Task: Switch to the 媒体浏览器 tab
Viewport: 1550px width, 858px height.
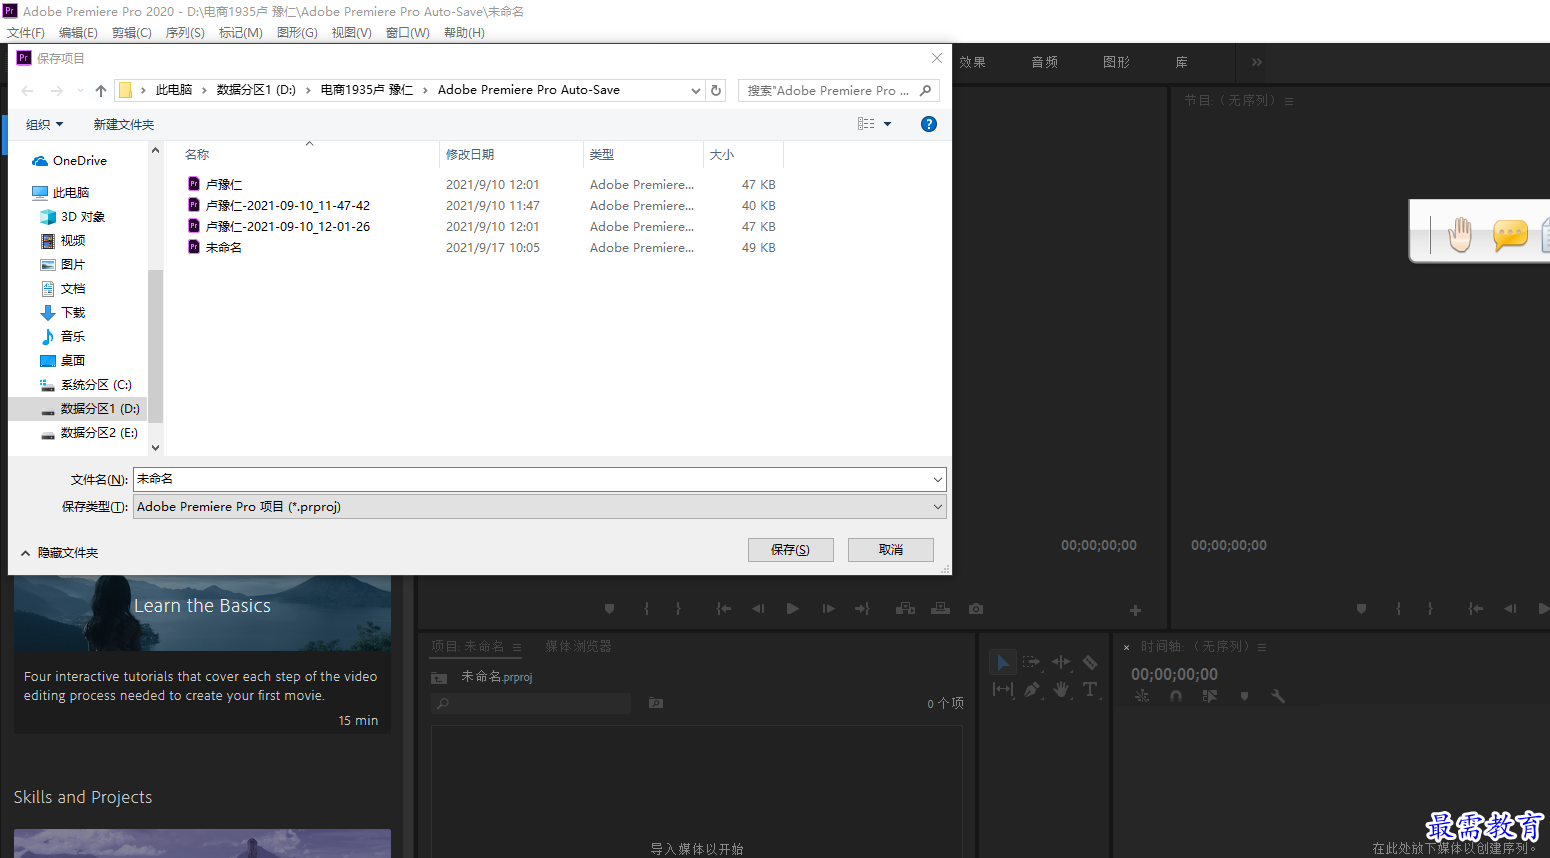Action: pyautogui.click(x=578, y=646)
